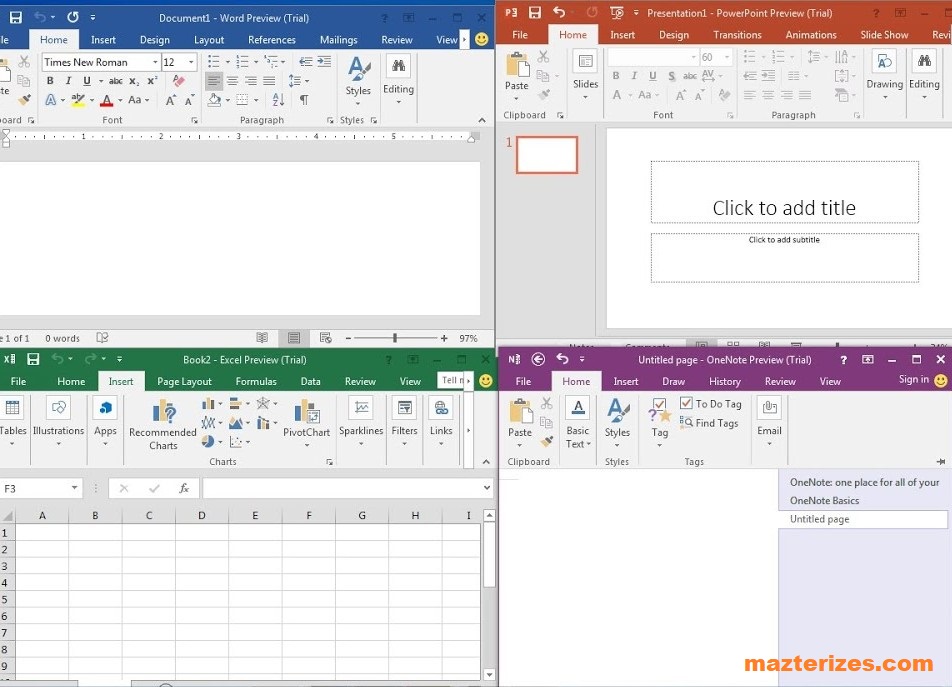Show paragraph marks in Word
This screenshot has width=952, height=687.
[304, 100]
